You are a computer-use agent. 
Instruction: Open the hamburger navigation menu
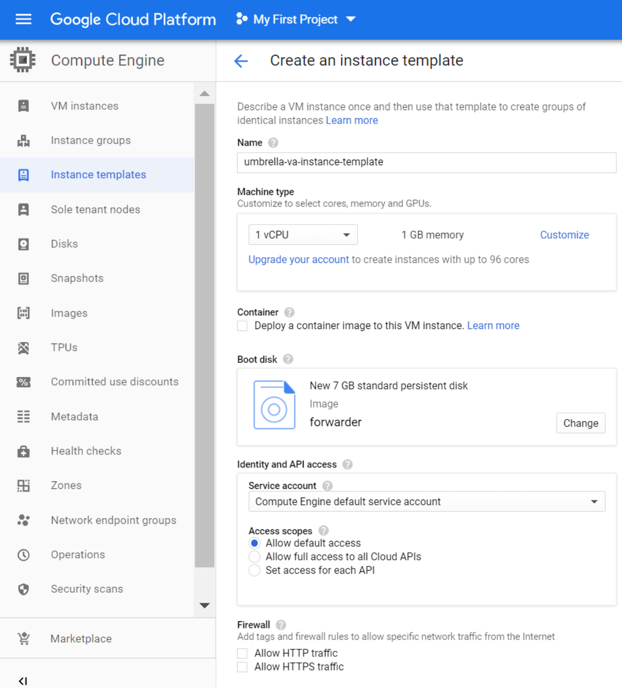point(23,19)
